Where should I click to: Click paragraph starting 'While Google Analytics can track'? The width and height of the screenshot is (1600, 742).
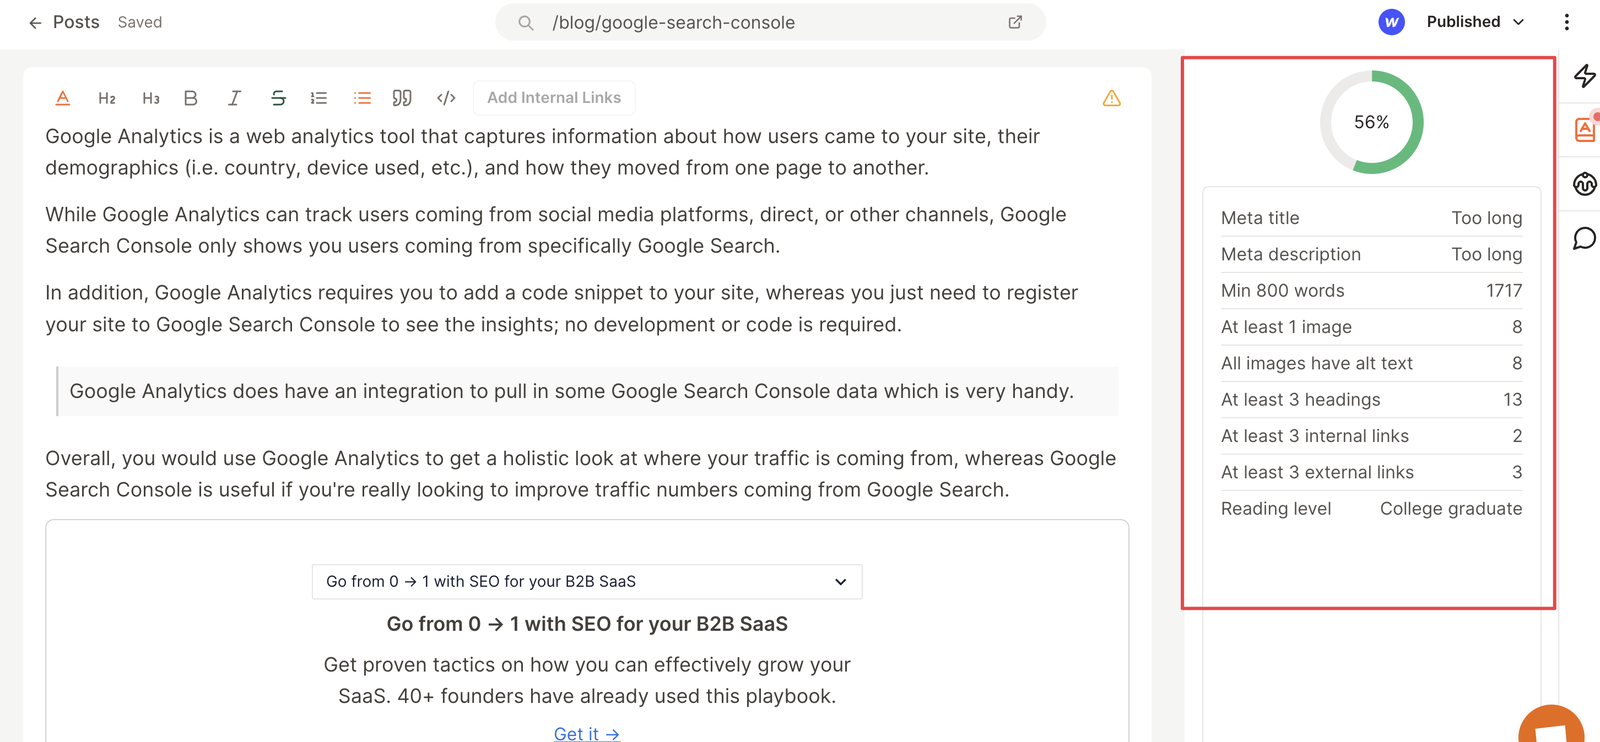point(556,230)
